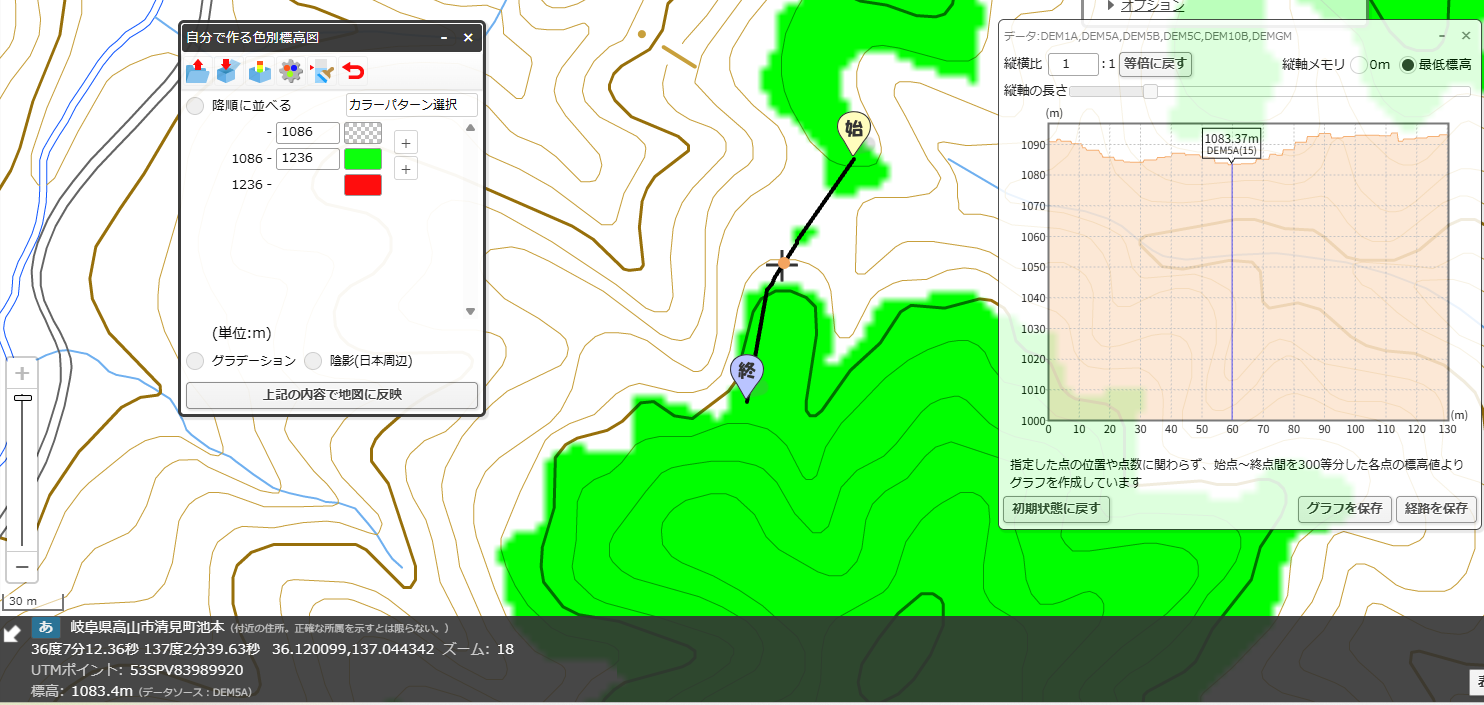Image resolution: width=1484 pixels, height=705 pixels.
Task: Click the グラフを保存 button
Action: [x=1344, y=509]
